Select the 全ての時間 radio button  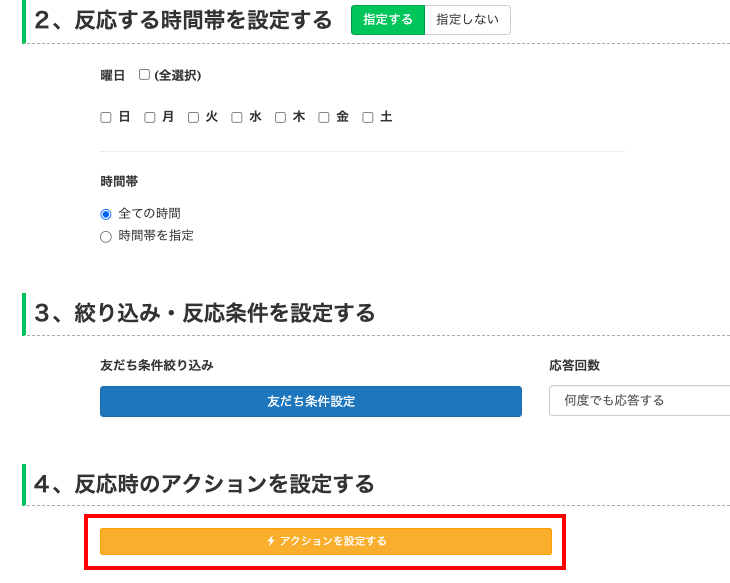[106, 214]
